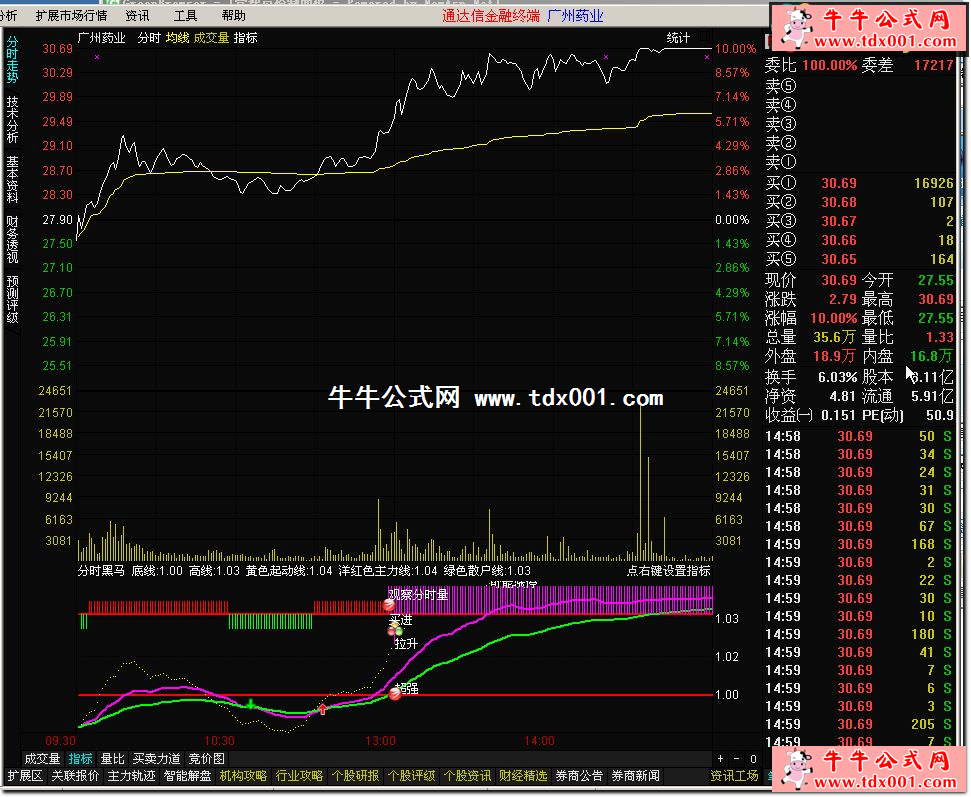Click the green down arrow on the indicator
This screenshot has width=971, height=797.
click(251, 703)
